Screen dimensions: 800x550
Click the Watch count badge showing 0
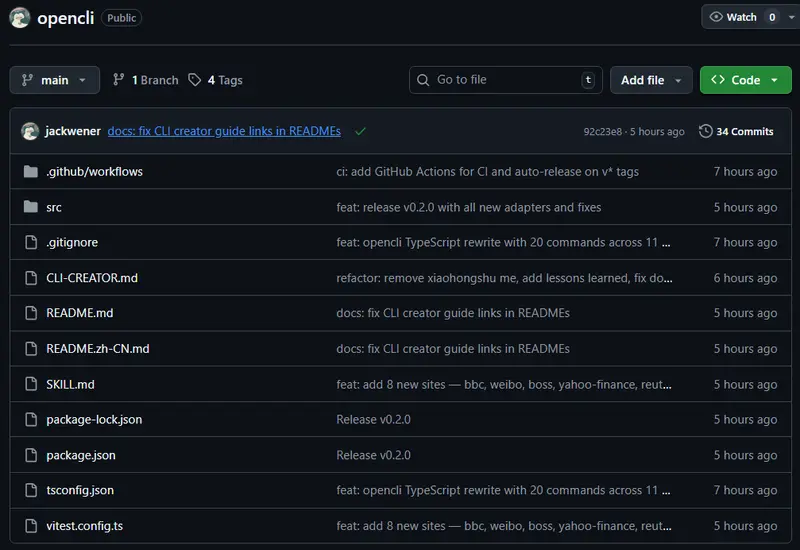[772, 17]
